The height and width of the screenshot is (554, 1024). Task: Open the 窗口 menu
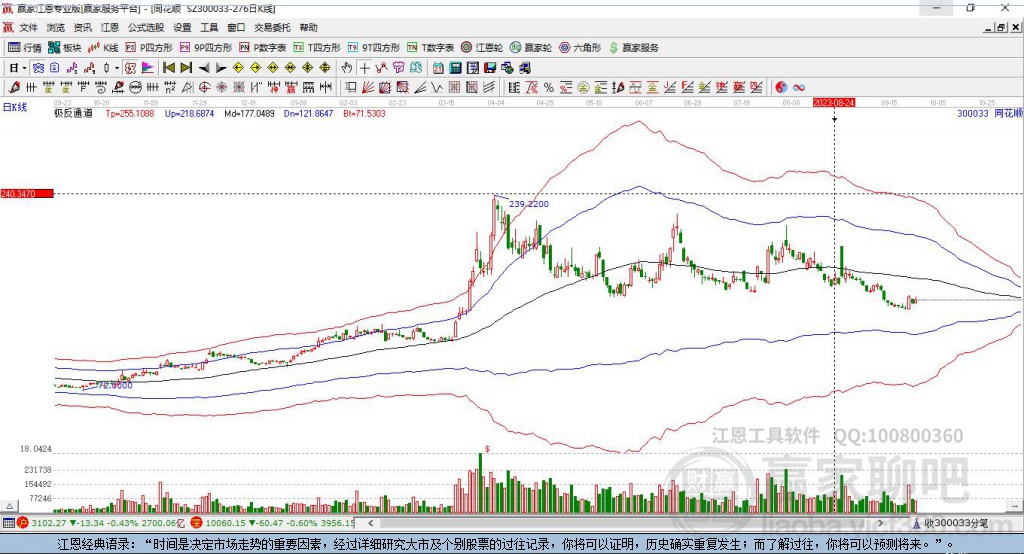coord(236,27)
